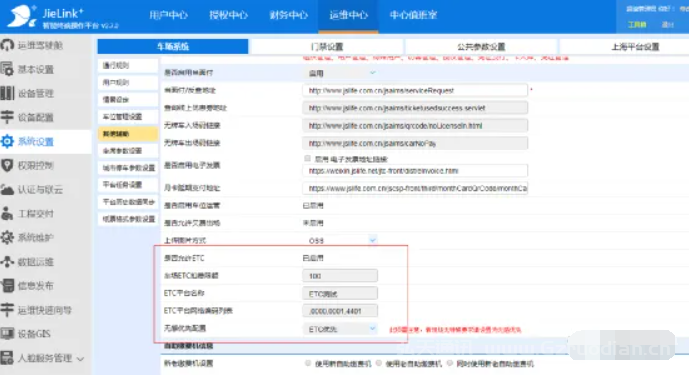Open the 平台任务设置 submenu item

128,185
